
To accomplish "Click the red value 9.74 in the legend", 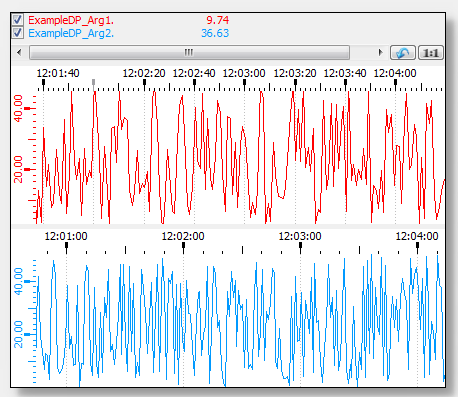I will (217, 20).
